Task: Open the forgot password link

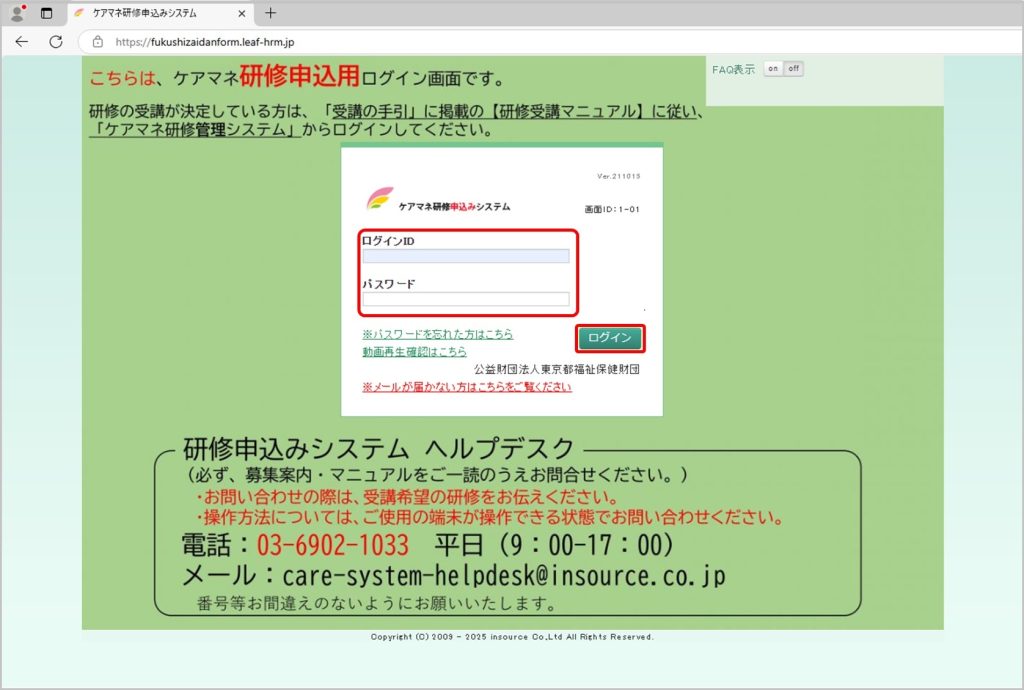Action: click(x=438, y=334)
